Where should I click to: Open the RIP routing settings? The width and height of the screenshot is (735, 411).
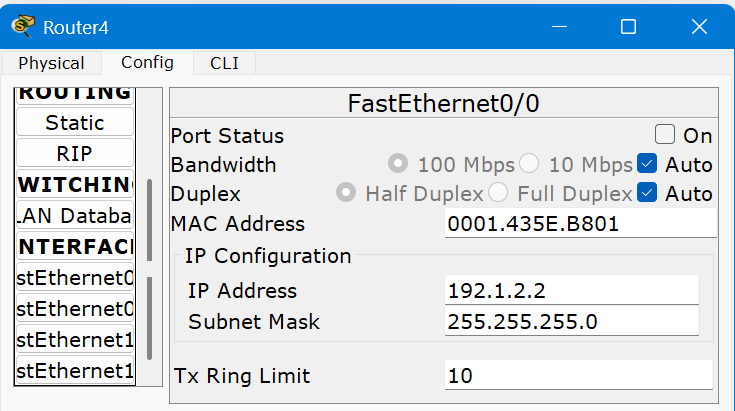coord(75,154)
